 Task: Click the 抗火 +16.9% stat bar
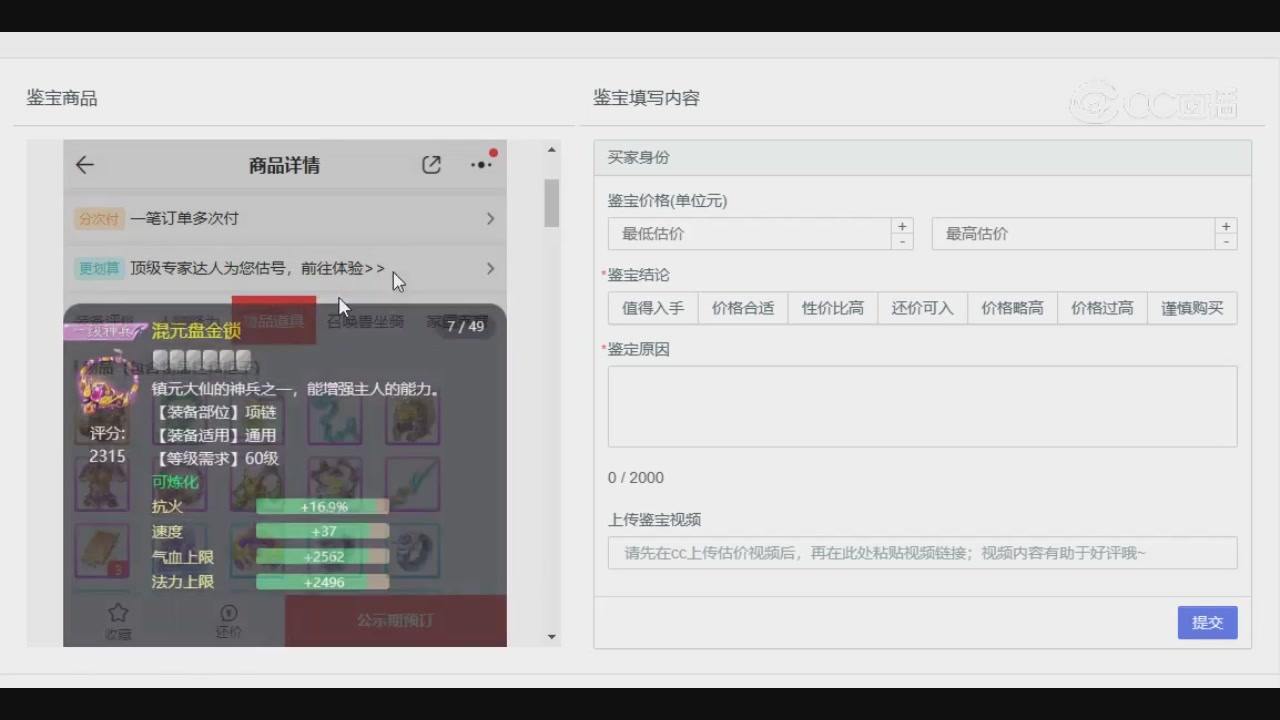pos(323,507)
